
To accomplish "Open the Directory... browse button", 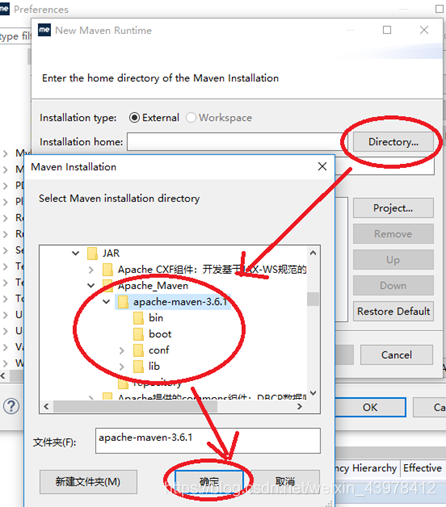I will point(393,142).
